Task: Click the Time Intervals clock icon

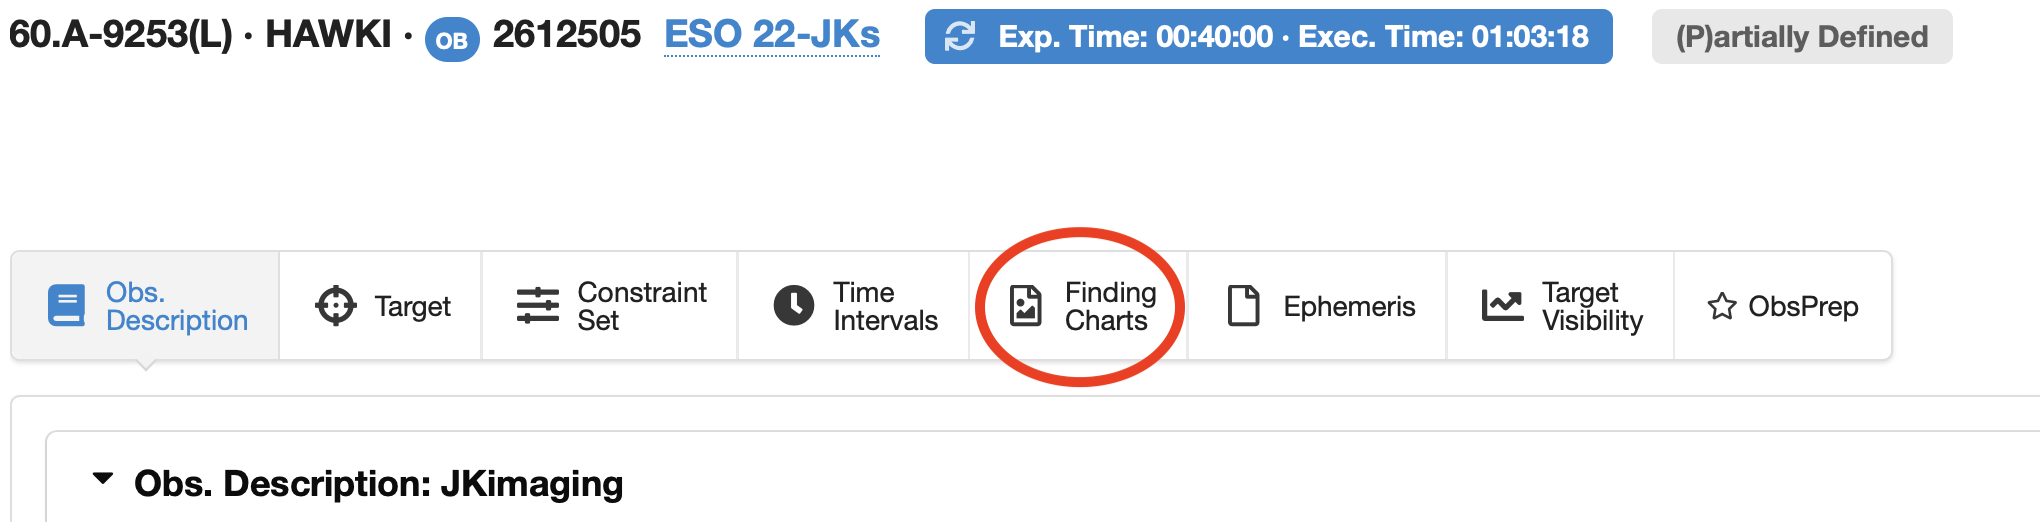Action: point(794,306)
